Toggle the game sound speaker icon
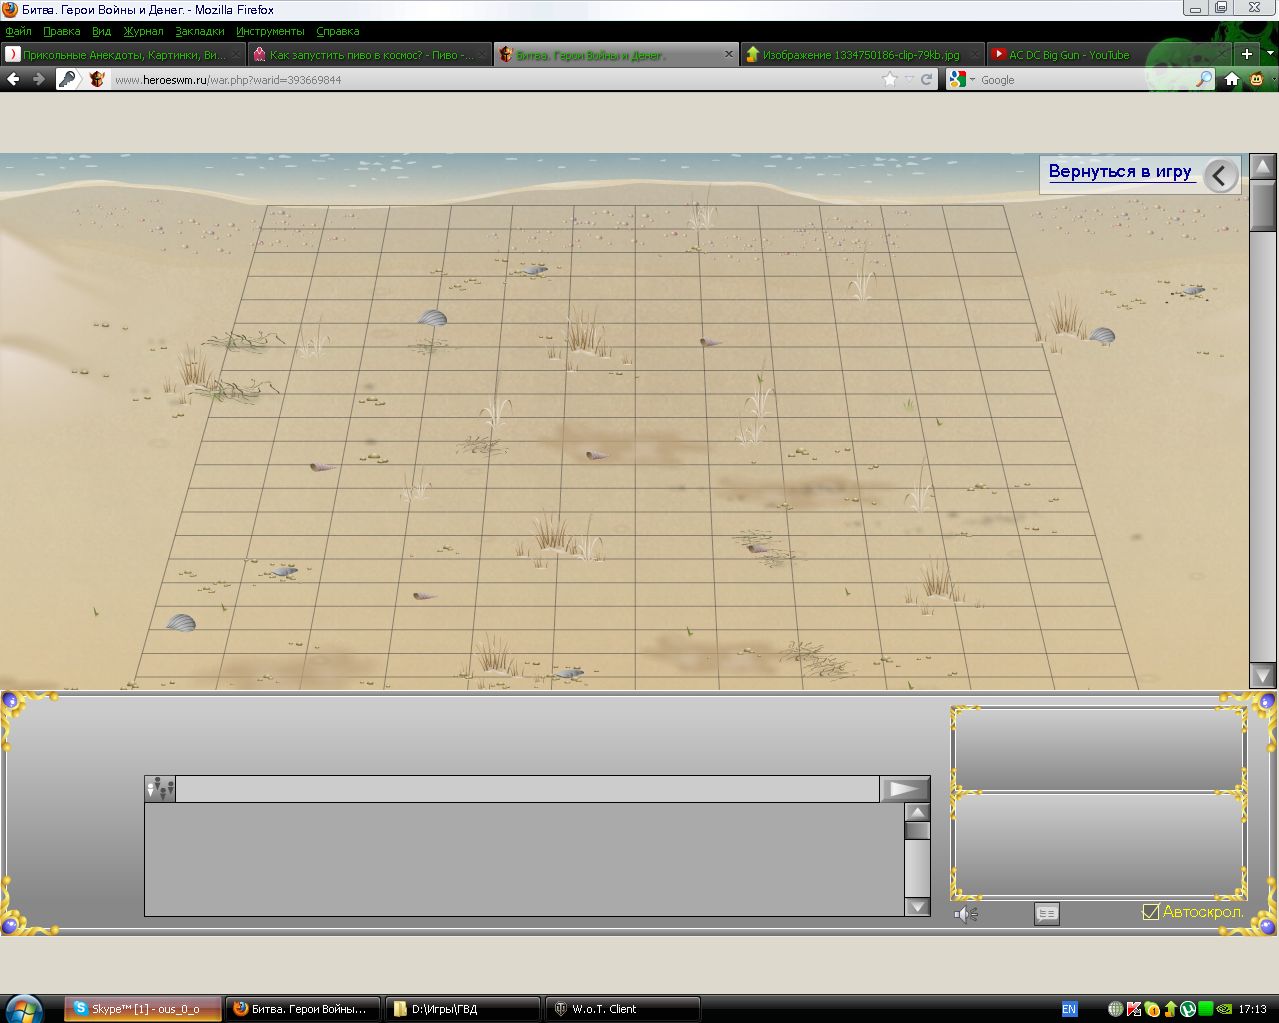The image size is (1279, 1023). click(x=965, y=914)
